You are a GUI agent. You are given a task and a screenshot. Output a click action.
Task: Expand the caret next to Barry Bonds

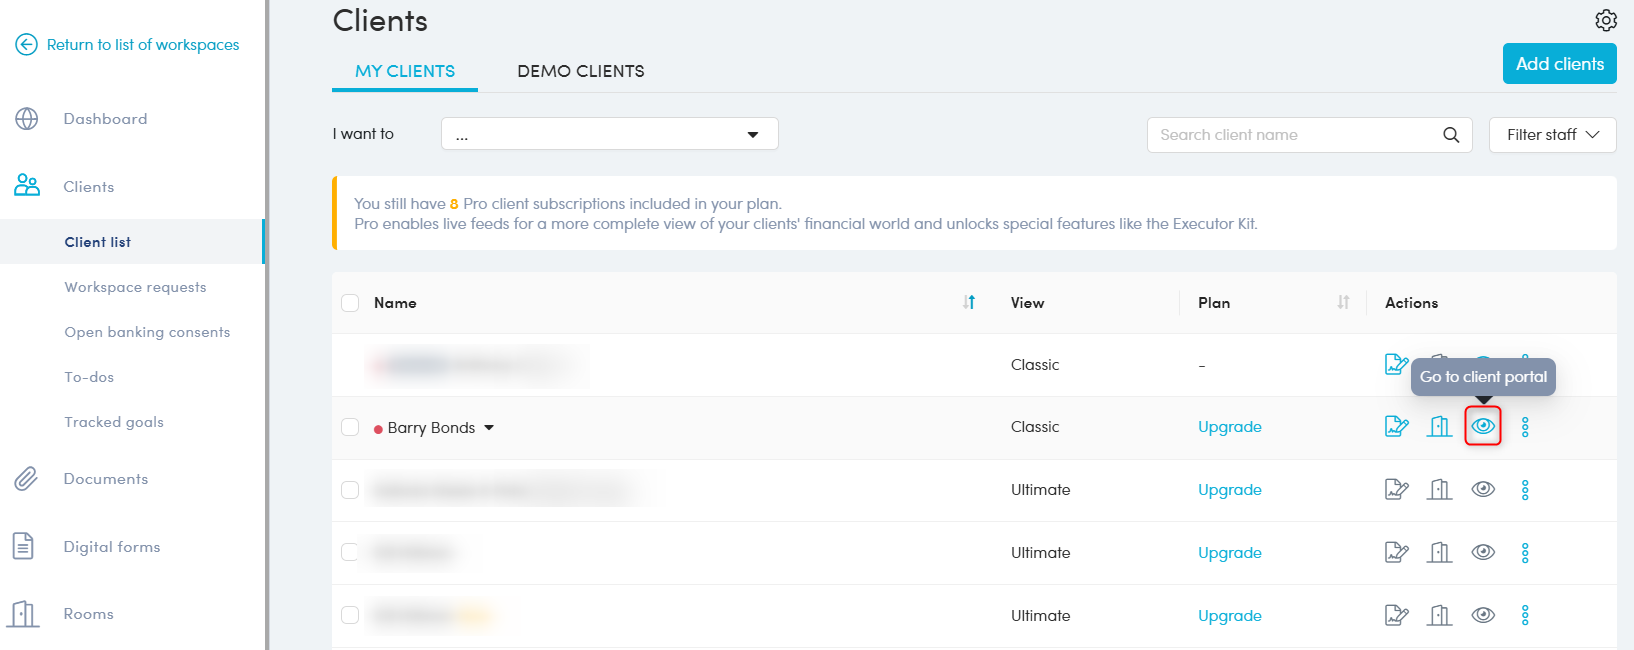(x=489, y=428)
